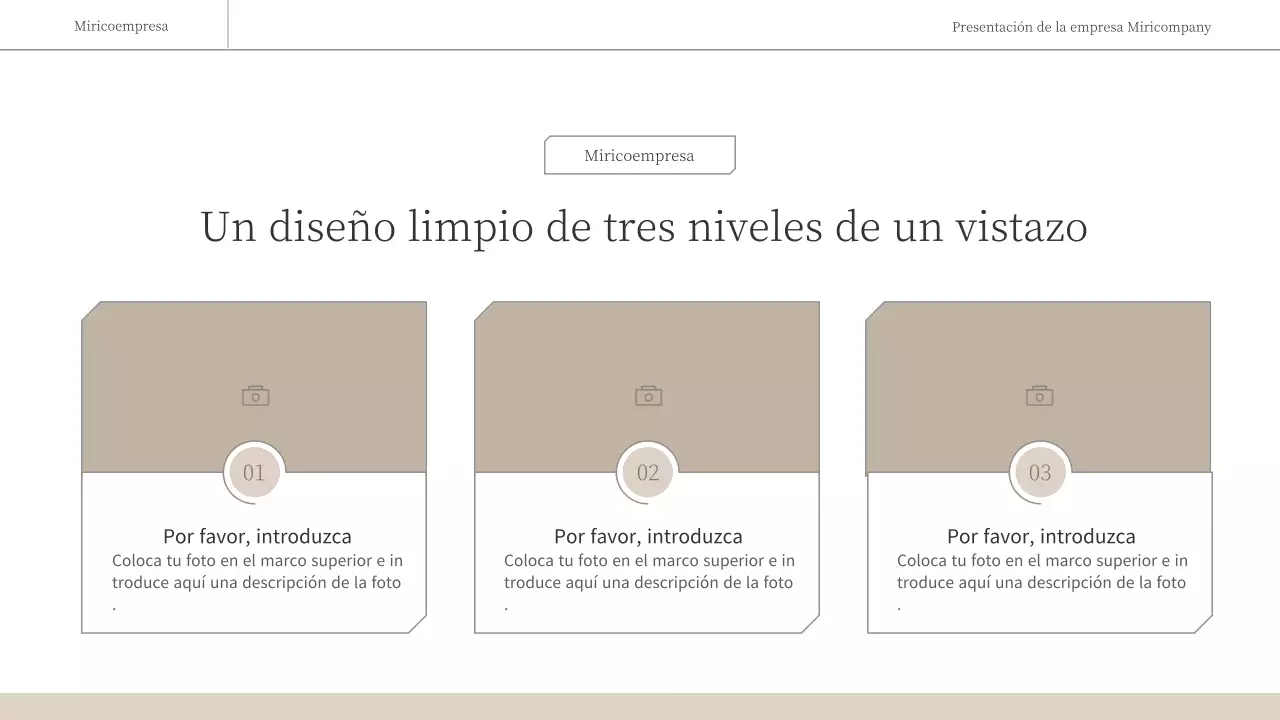Select the circular 02 number badge
Viewport: 1280px width, 720px height.
tap(647, 472)
